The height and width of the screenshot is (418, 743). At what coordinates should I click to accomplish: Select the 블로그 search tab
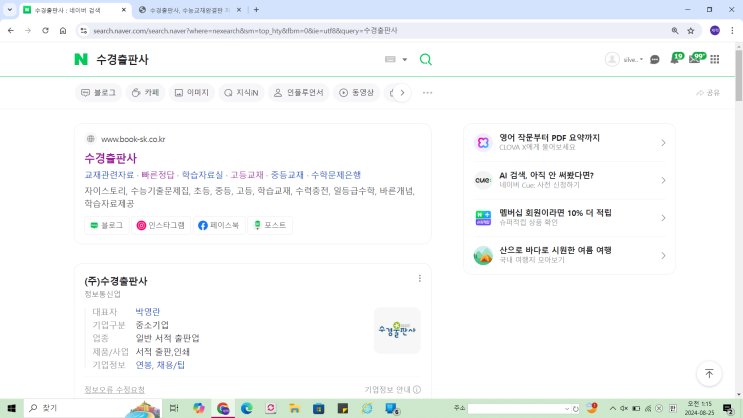[x=99, y=92]
